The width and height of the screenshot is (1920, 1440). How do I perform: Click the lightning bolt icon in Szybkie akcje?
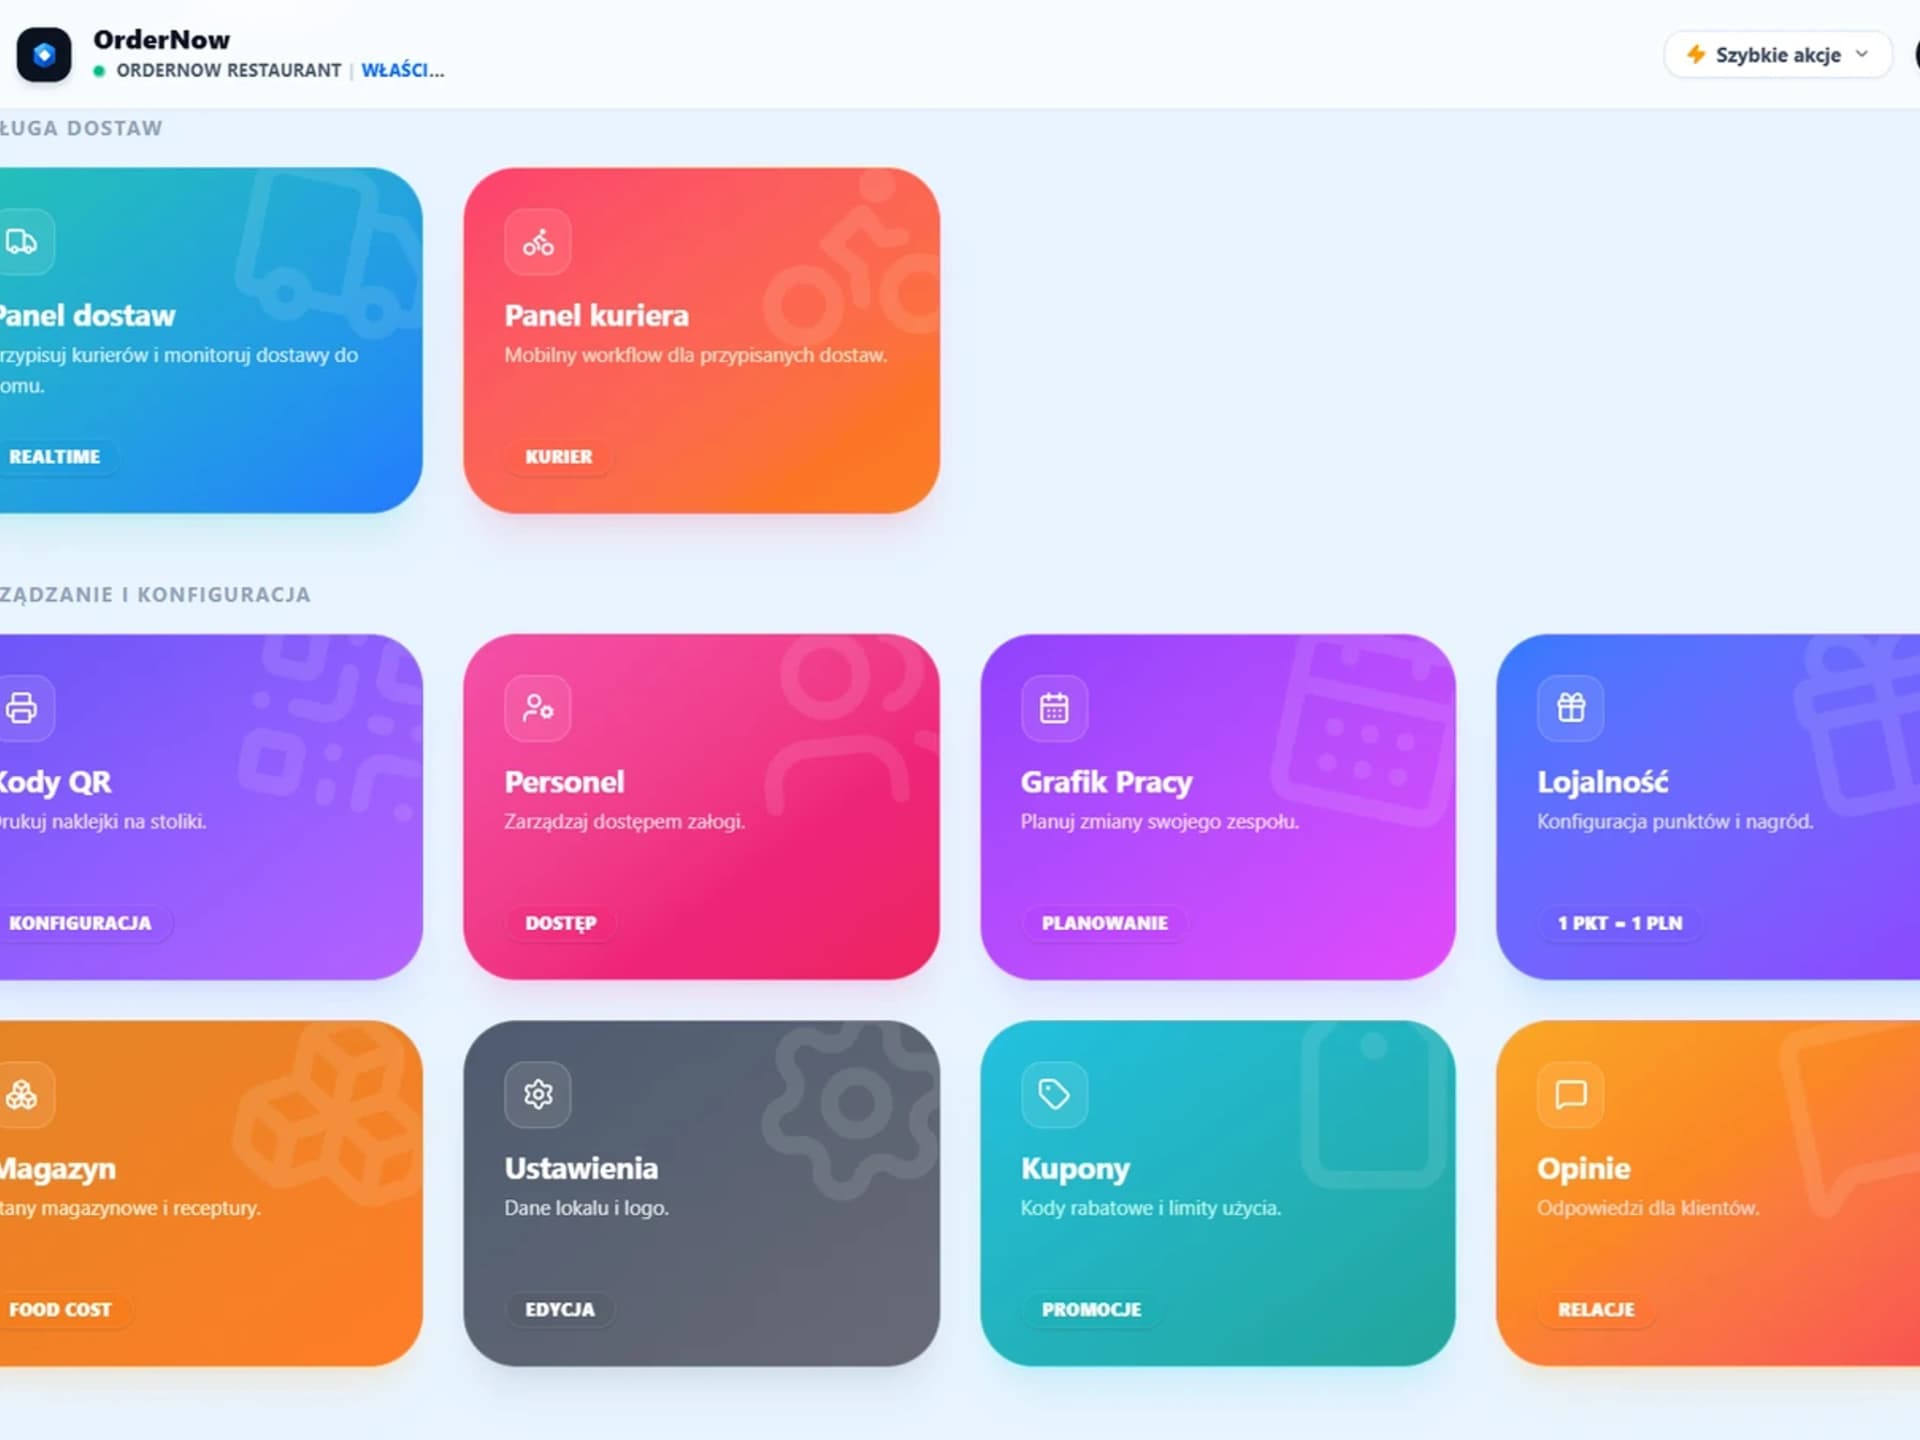click(x=1696, y=54)
